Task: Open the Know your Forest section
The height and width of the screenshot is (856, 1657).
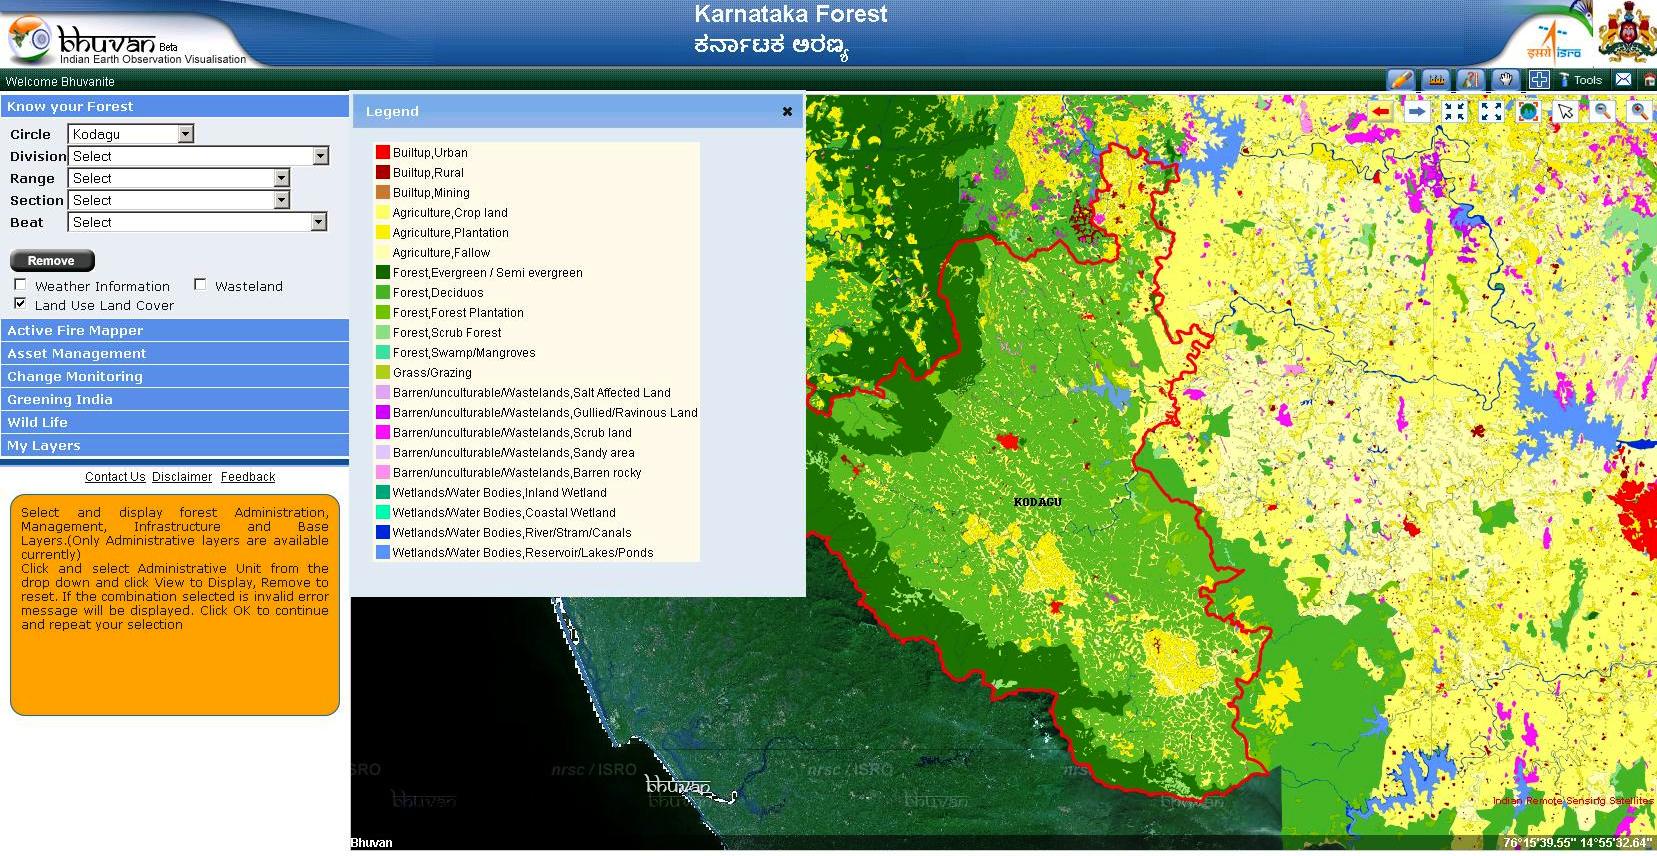Action: pyautogui.click(x=175, y=106)
